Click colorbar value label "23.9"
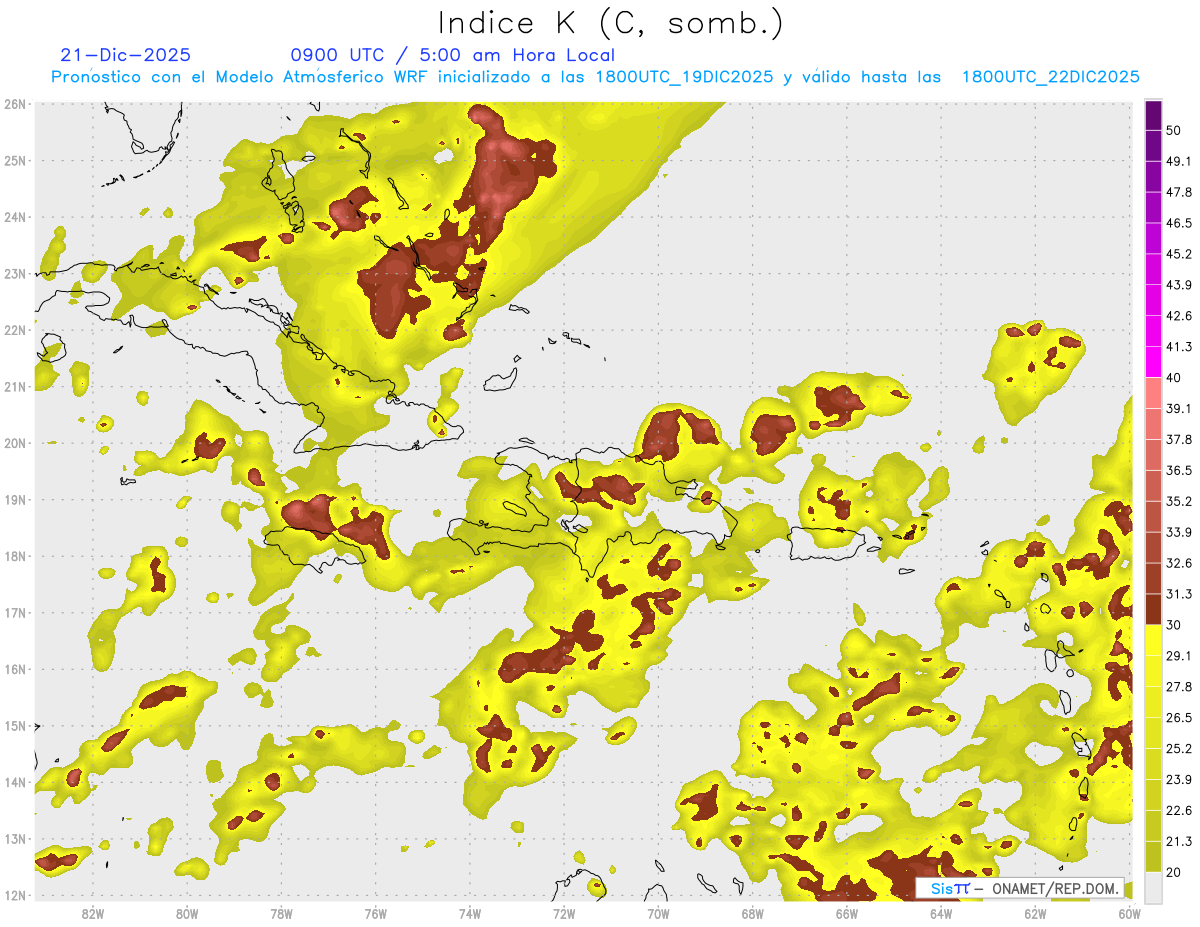This screenshot has height=927, width=1200. point(1179,780)
